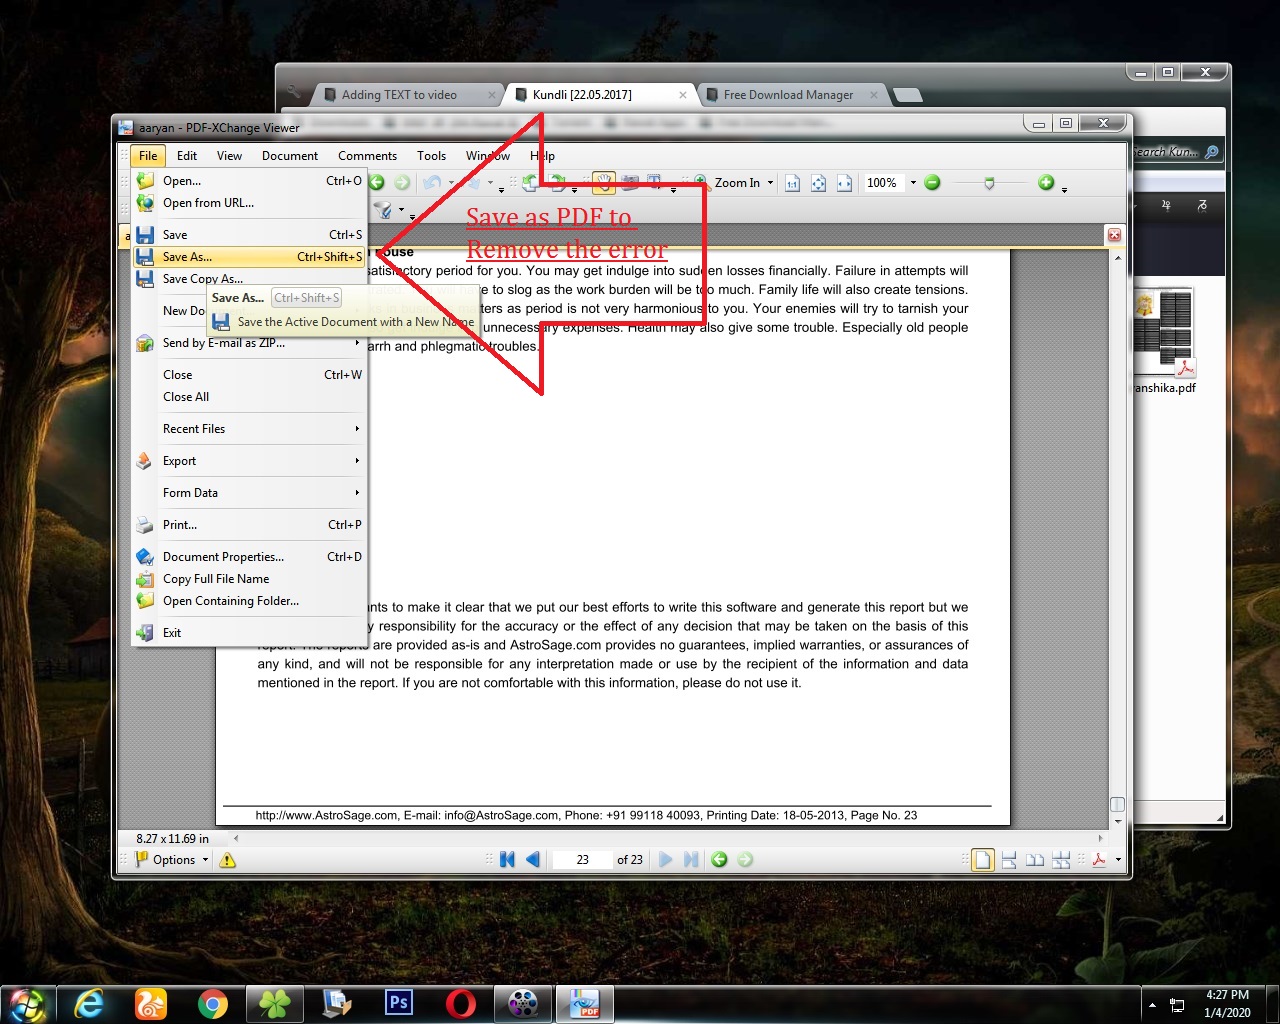The image size is (1280, 1024).
Task: Select Save As from the File menu
Action: [186, 257]
